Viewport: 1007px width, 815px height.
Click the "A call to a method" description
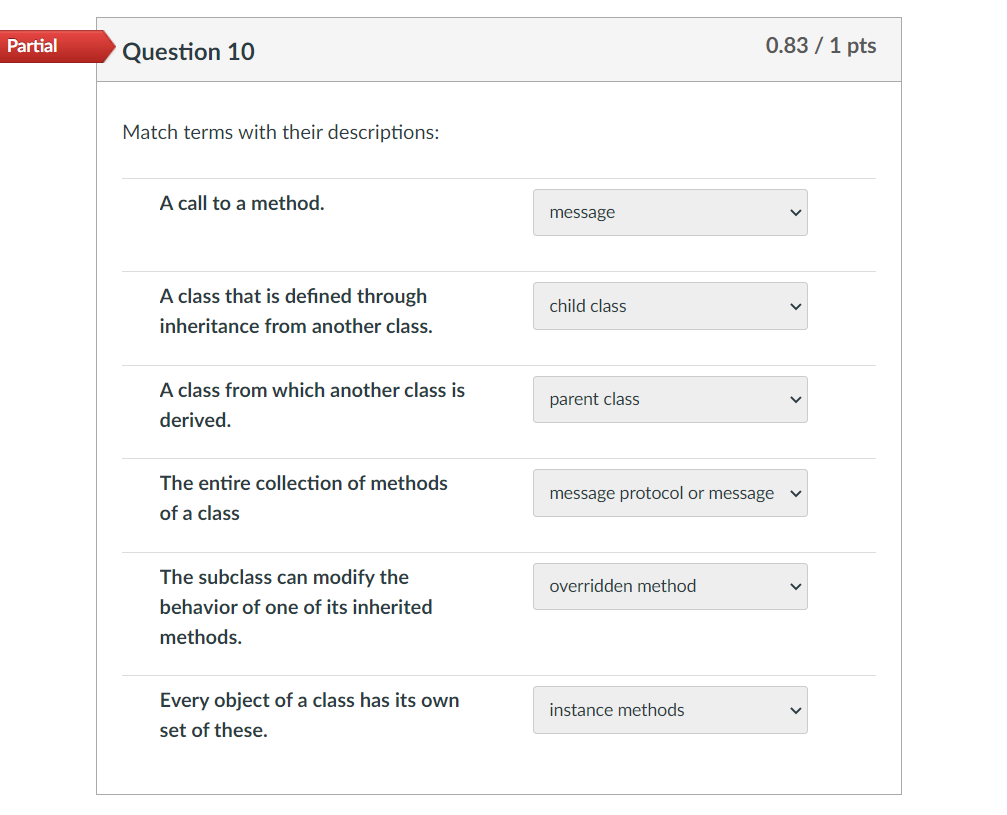(241, 203)
